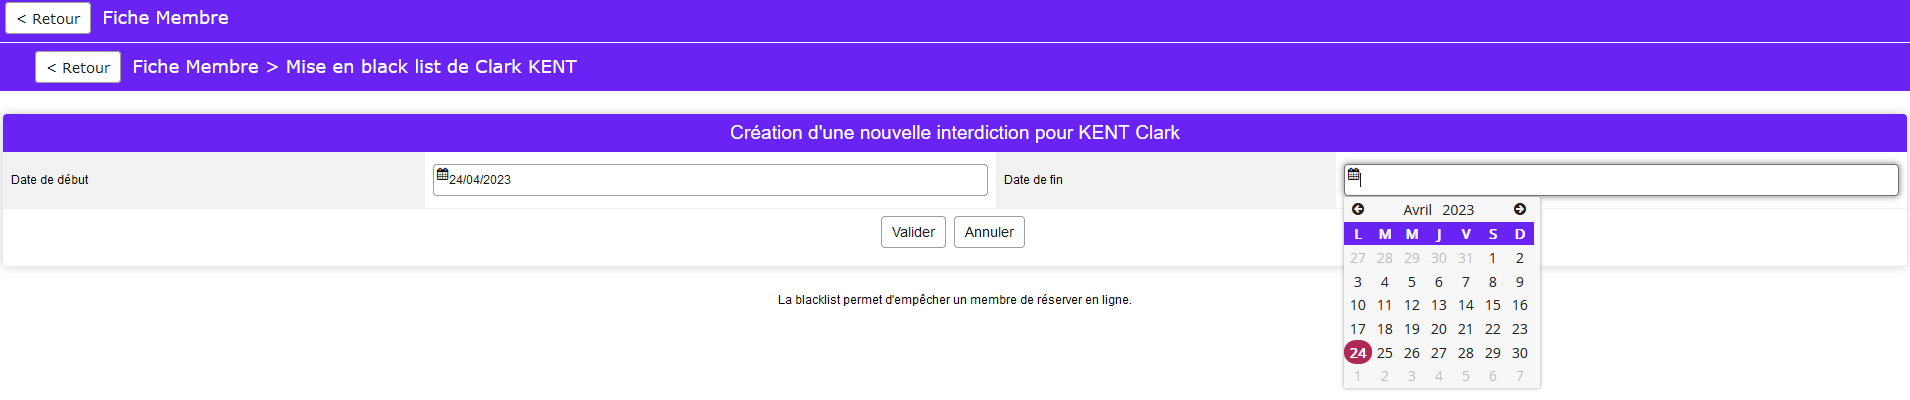1910x400 pixels.
Task: Click the Retour button in the breadcrumb bar
Action: point(78,67)
